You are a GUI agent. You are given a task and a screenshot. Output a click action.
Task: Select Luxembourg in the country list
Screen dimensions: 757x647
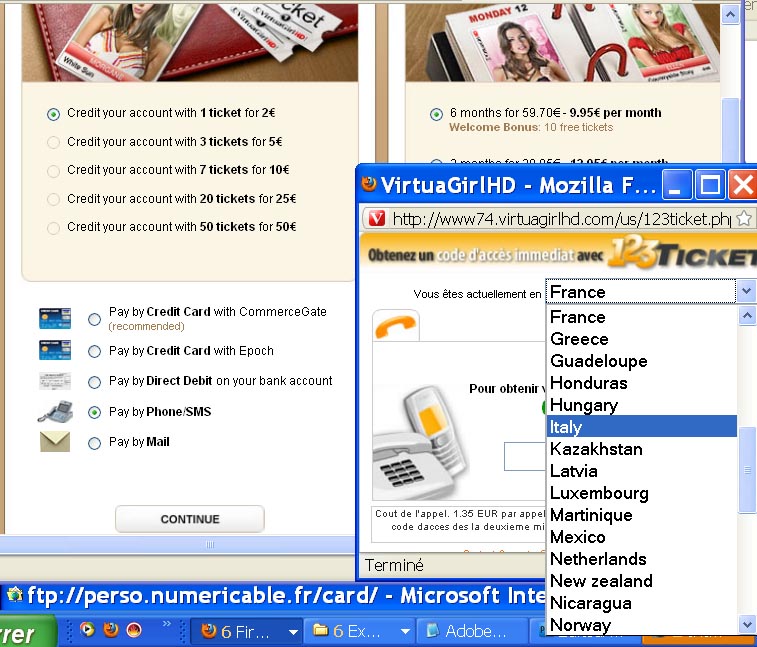642,493
